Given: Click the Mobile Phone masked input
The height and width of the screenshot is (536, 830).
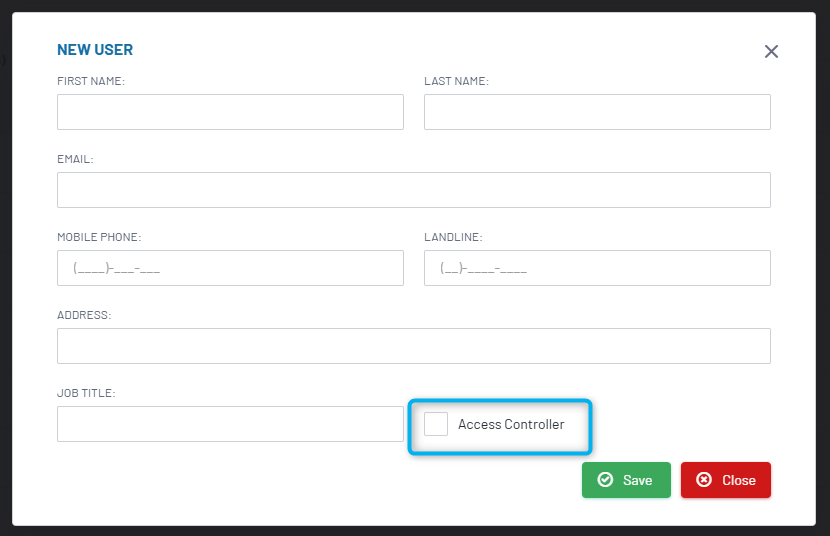Looking at the screenshot, I should [230, 268].
